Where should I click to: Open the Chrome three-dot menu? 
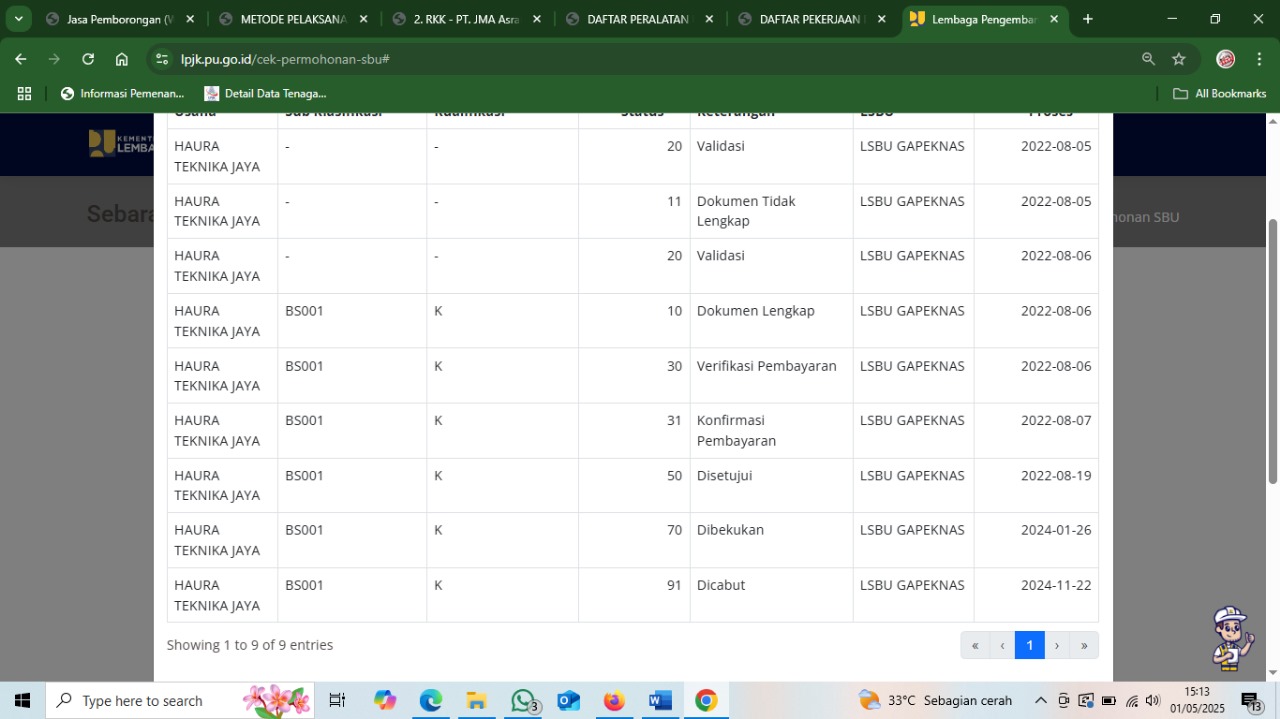(x=1259, y=59)
